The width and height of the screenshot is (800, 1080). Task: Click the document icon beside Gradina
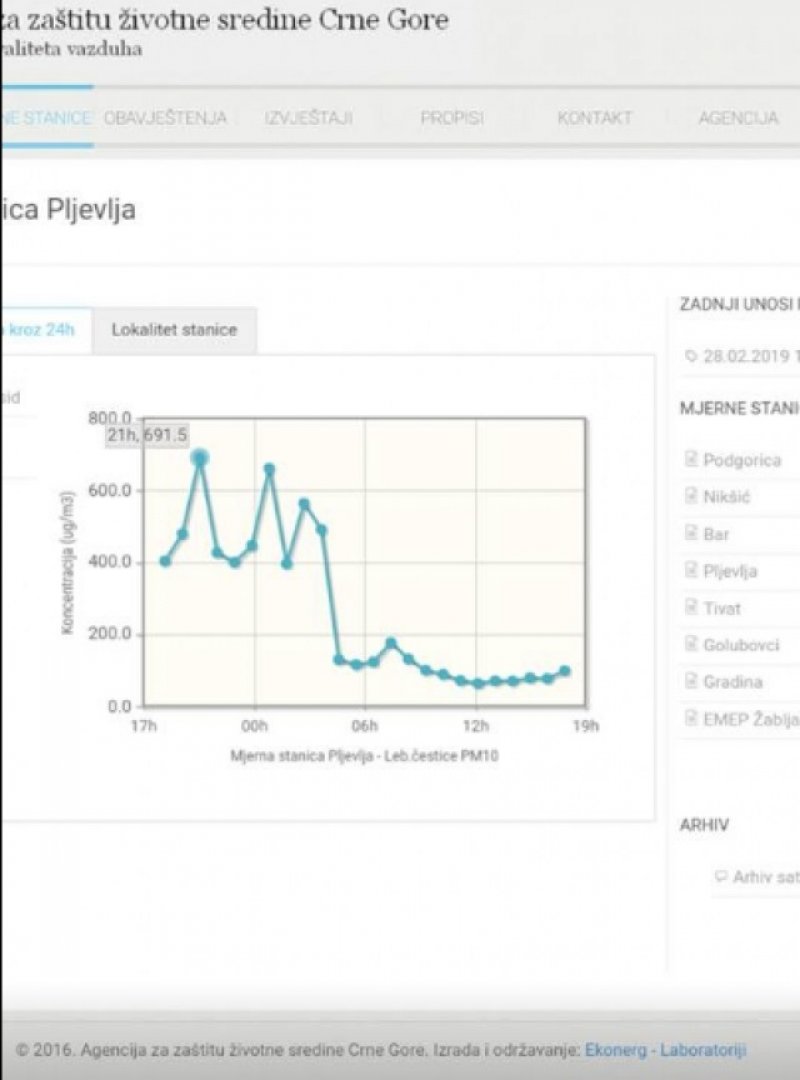(690, 682)
